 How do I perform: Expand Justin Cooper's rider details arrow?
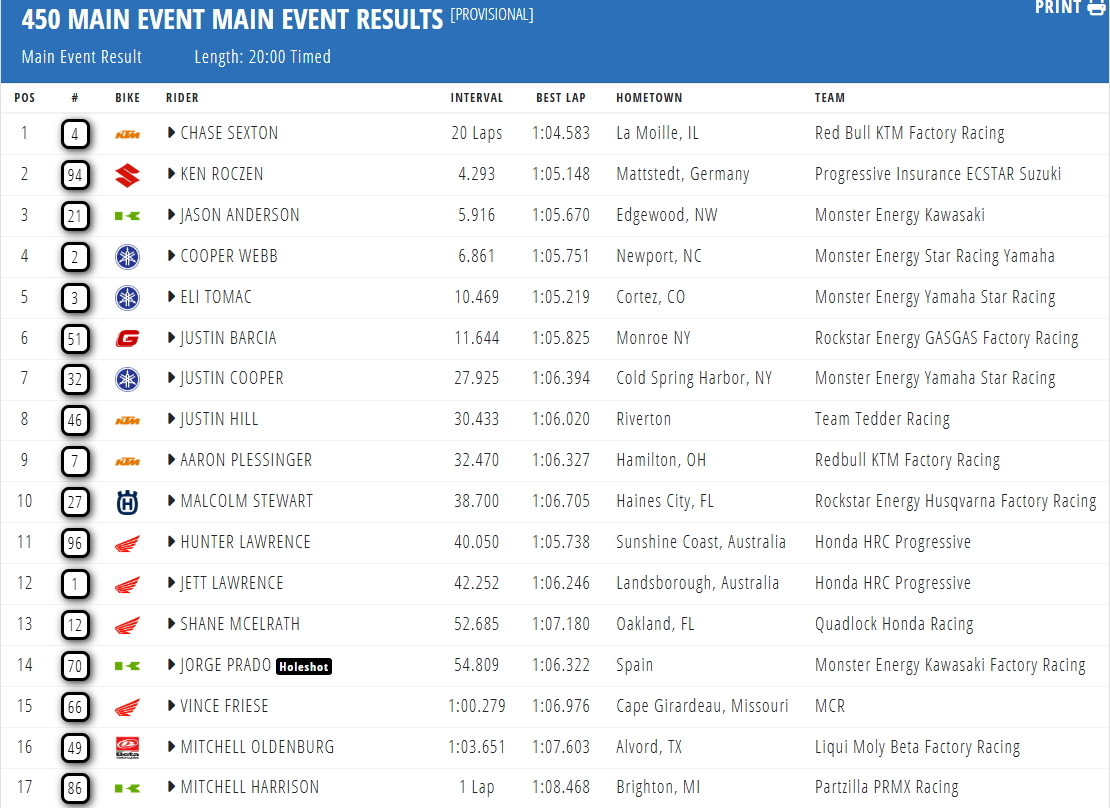click(171, 378)
